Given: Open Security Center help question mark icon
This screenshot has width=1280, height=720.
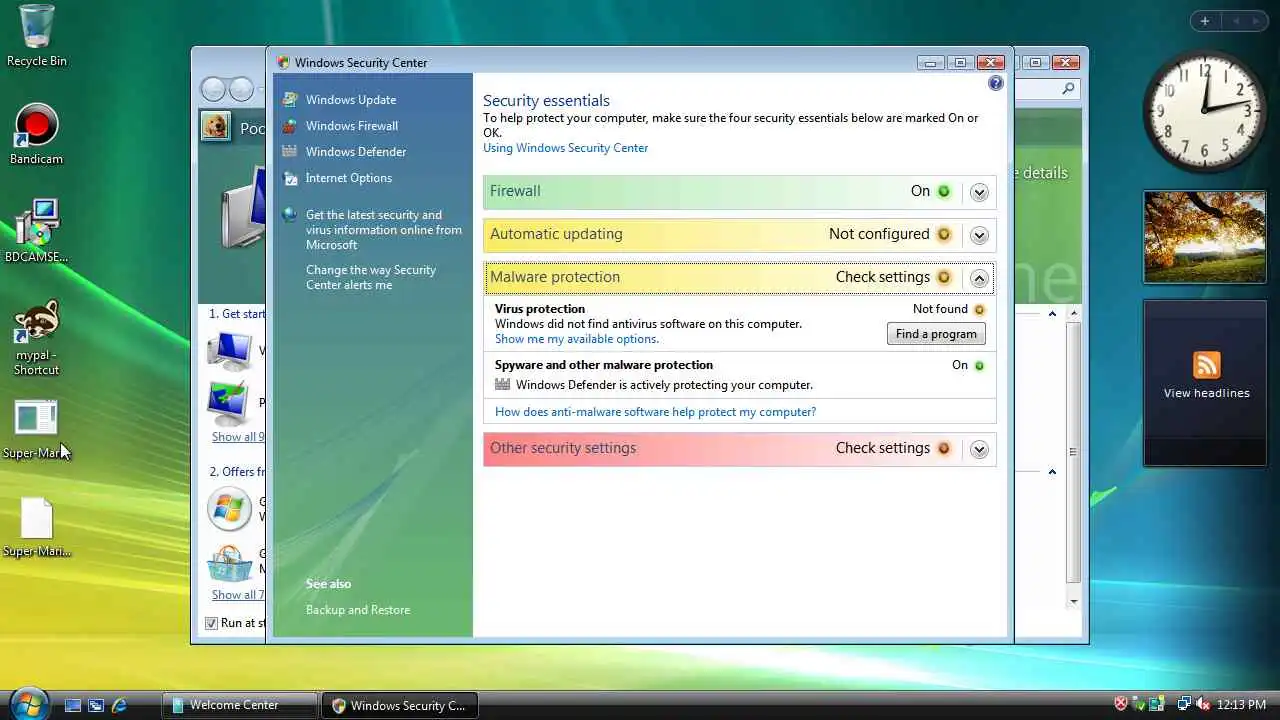Looking at the screenshot, I should 995,83.
